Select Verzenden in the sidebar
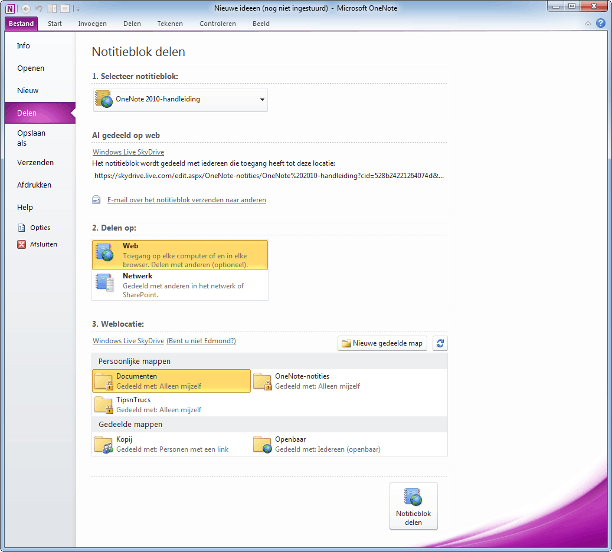612x552 pixels. coord(35,162)
